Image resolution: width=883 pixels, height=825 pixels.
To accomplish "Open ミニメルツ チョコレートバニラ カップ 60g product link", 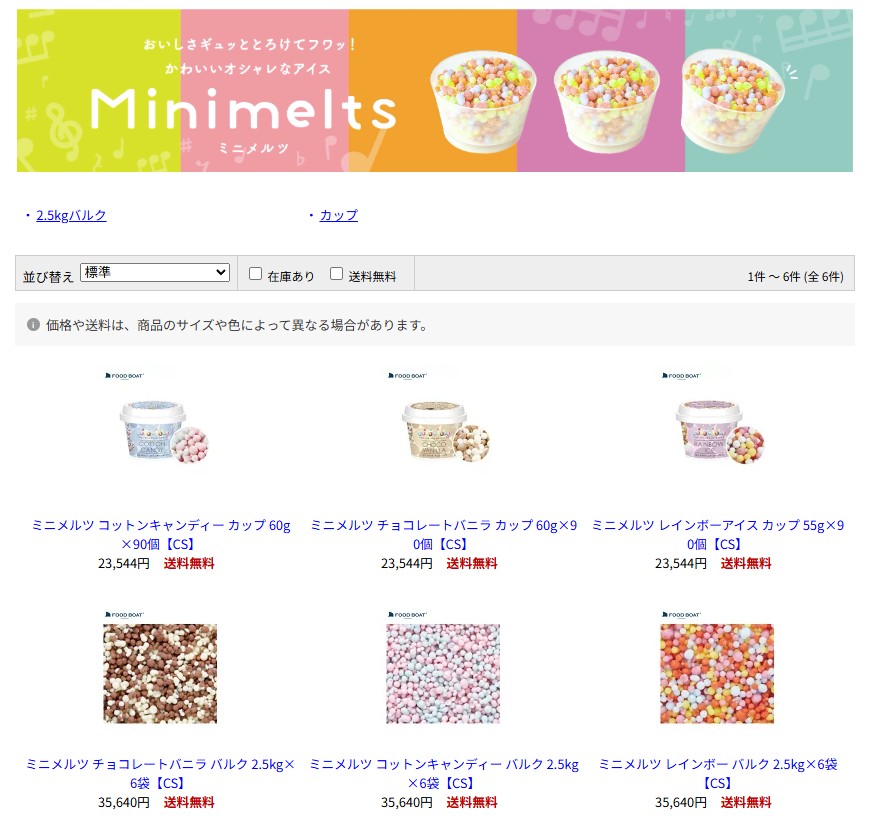I will click(x=444, y=534).
